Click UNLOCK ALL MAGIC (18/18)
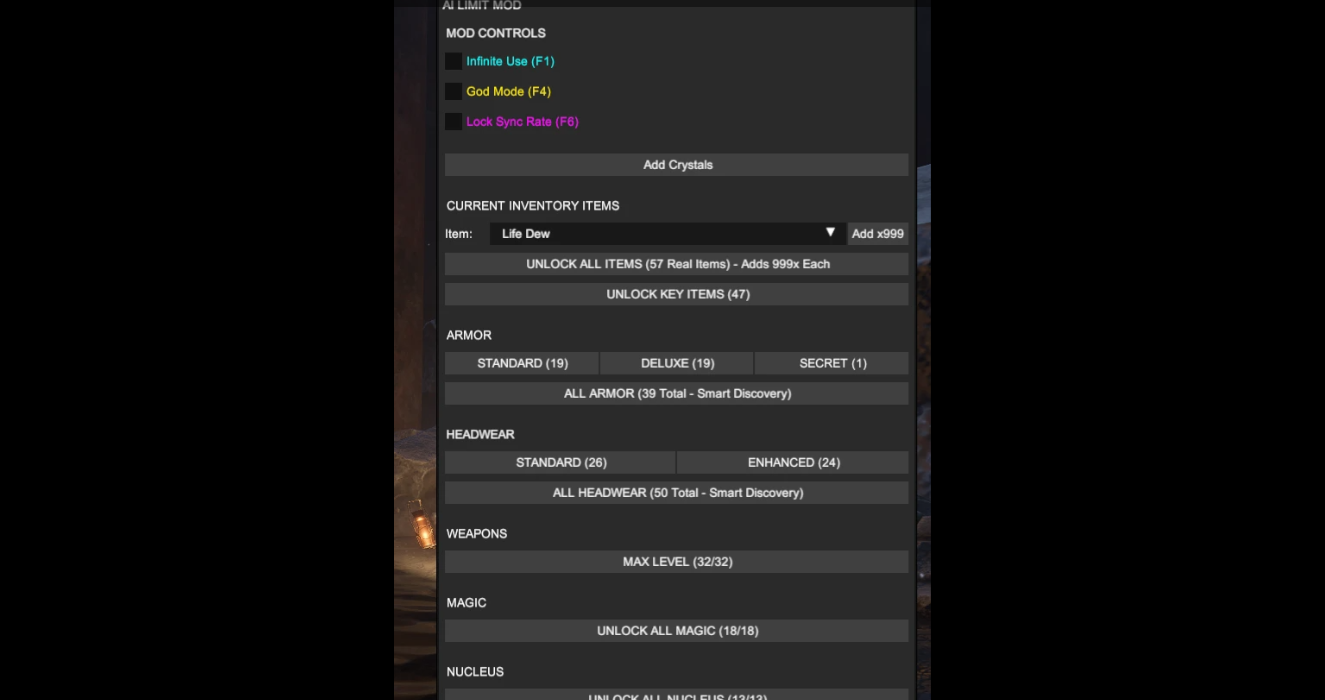 coord(677,631)
